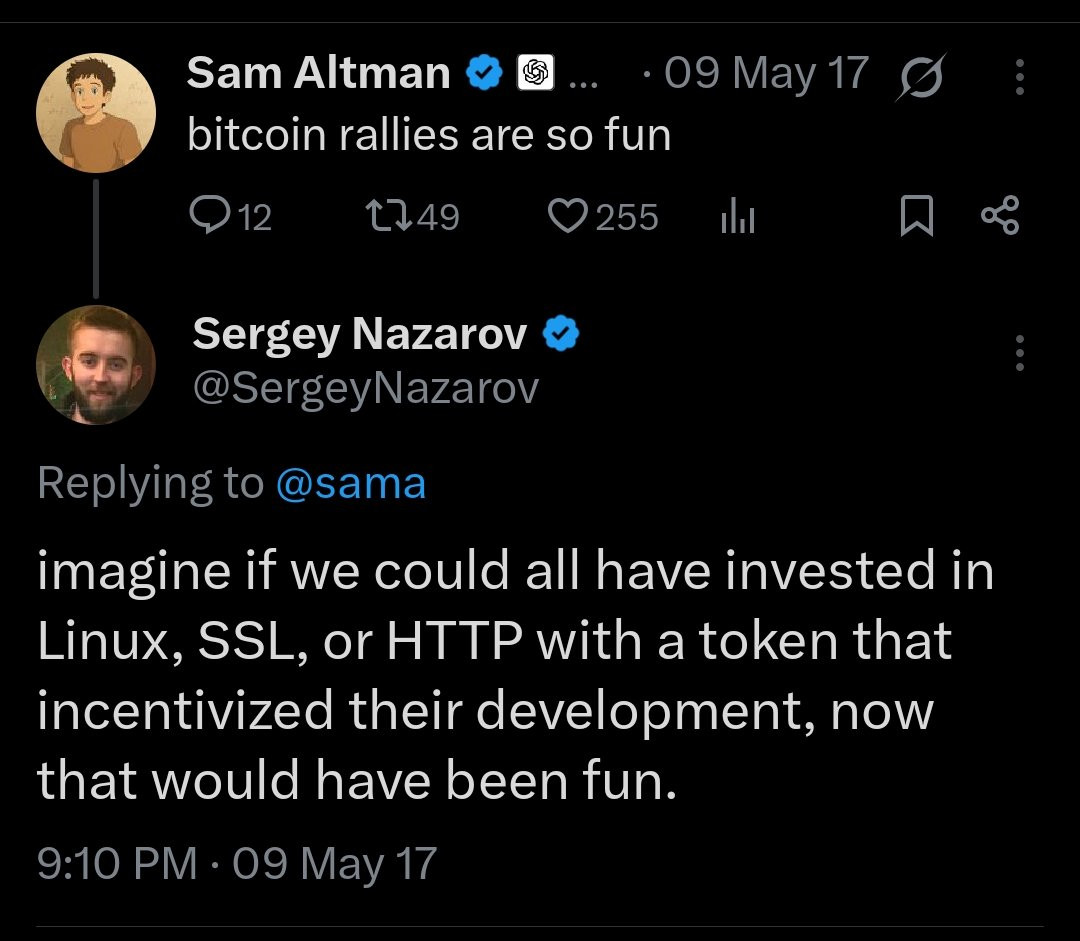Share Sam Altman's tweet
Screen dimensions: 1080x941
point(1000,216)
